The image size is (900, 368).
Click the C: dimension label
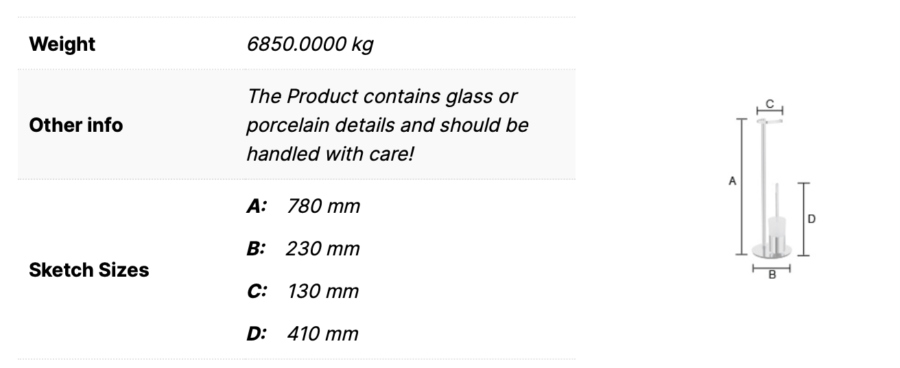257,291
